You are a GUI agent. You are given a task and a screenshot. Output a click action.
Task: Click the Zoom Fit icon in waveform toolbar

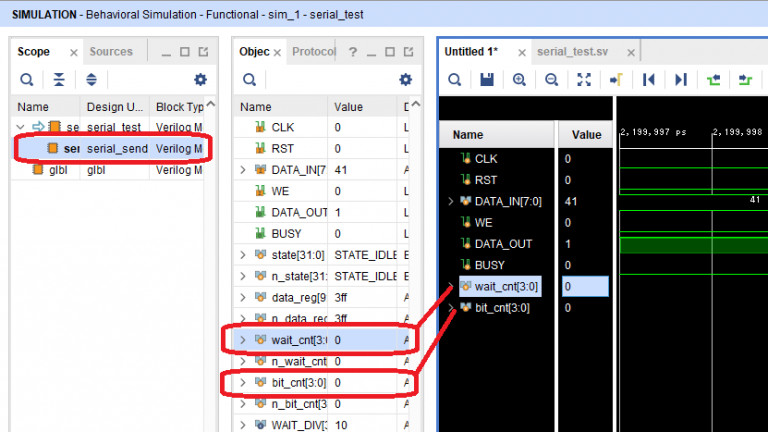583,80
